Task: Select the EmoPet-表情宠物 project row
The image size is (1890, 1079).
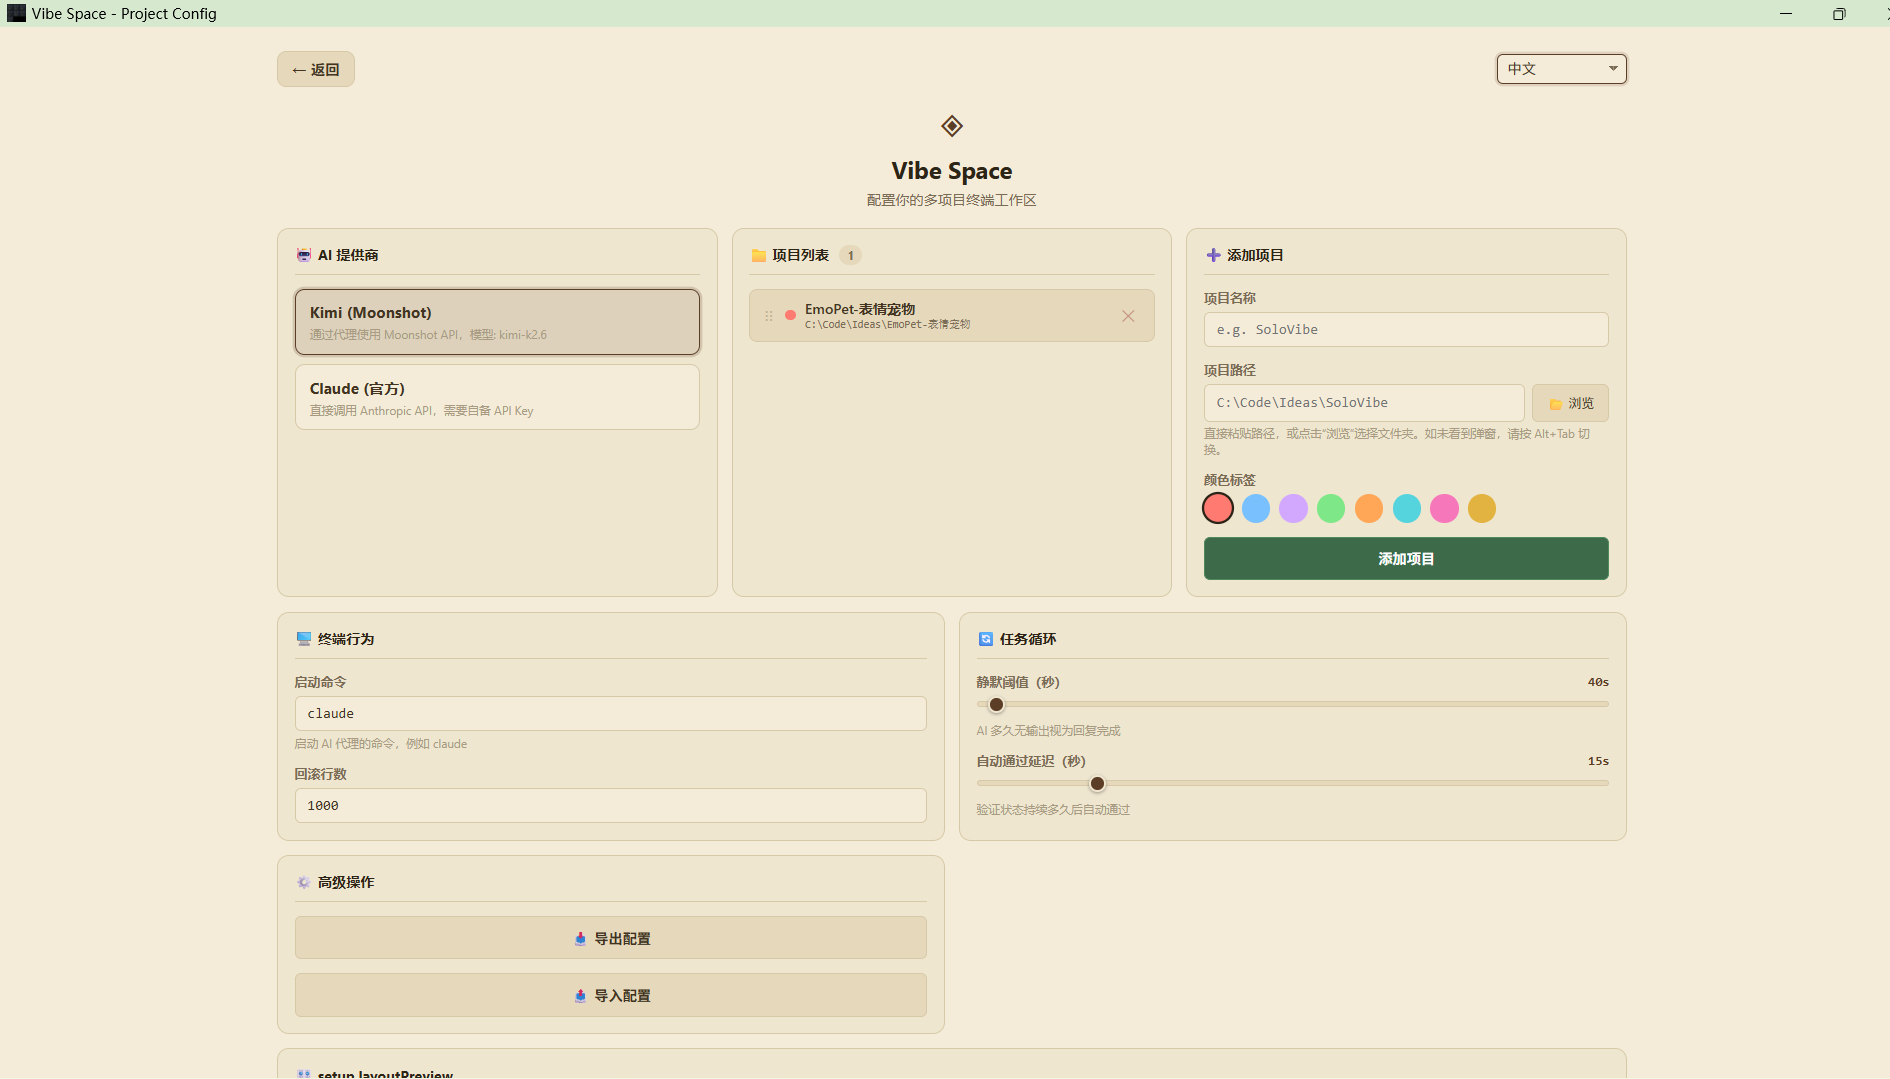Action: [952, 316]
